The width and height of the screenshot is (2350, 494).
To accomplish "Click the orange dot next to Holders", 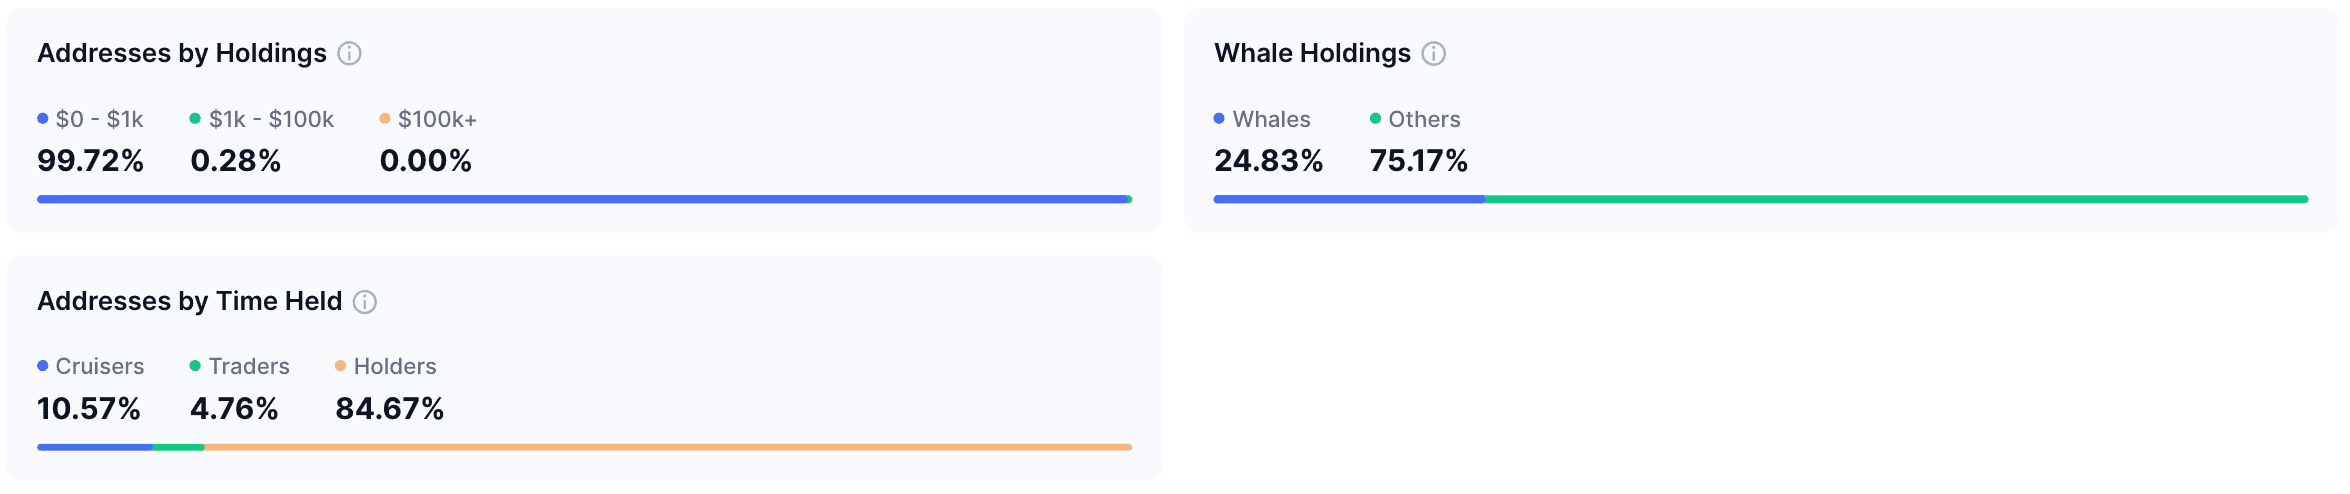I will [340, 366].
